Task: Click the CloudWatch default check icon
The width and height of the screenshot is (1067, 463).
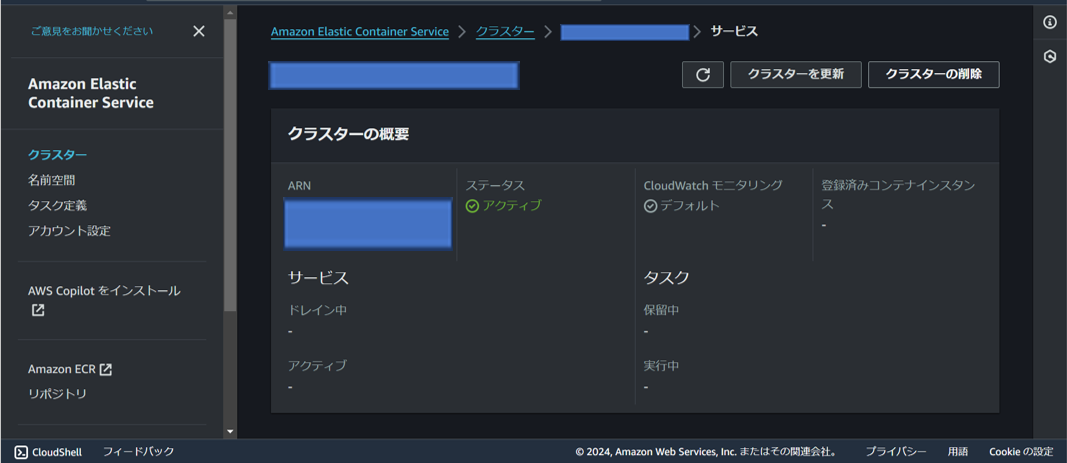Action: coord(651,206)
